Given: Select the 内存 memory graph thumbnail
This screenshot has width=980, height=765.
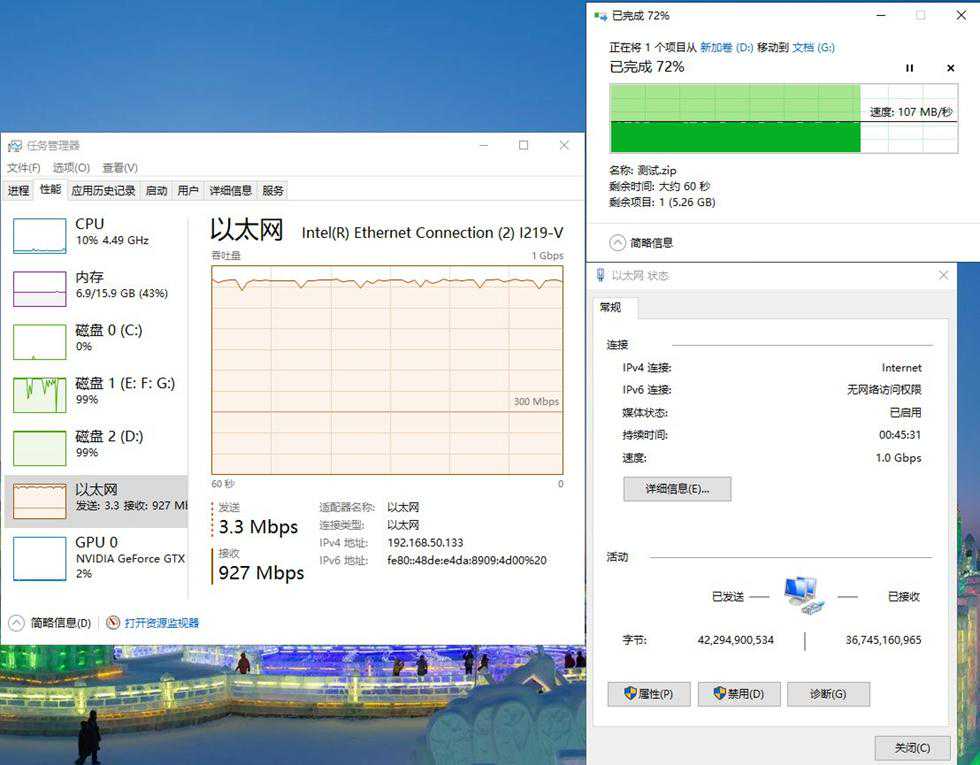Looking at the screenshot, I should click(39, 288).
